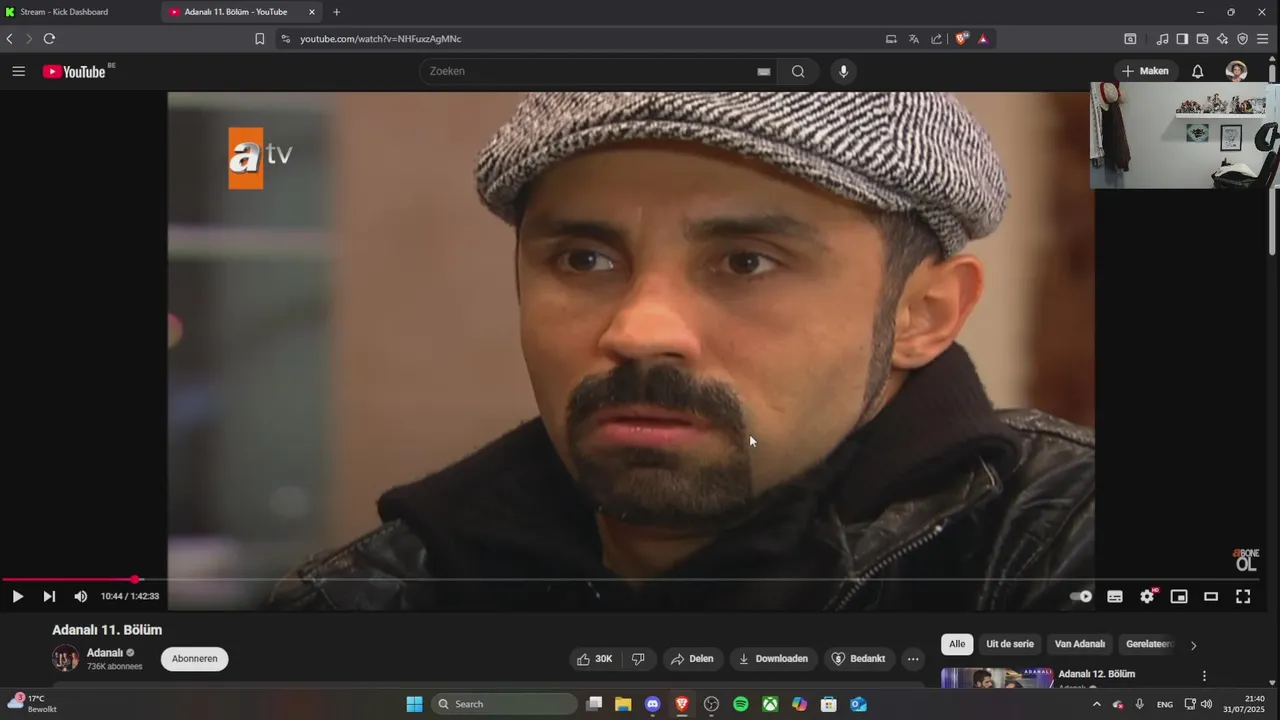Image resolution: width=1280 pixels, height=720 pixels.
Task: Open the on-screen keyboard in search box
Action: point(764,71)
